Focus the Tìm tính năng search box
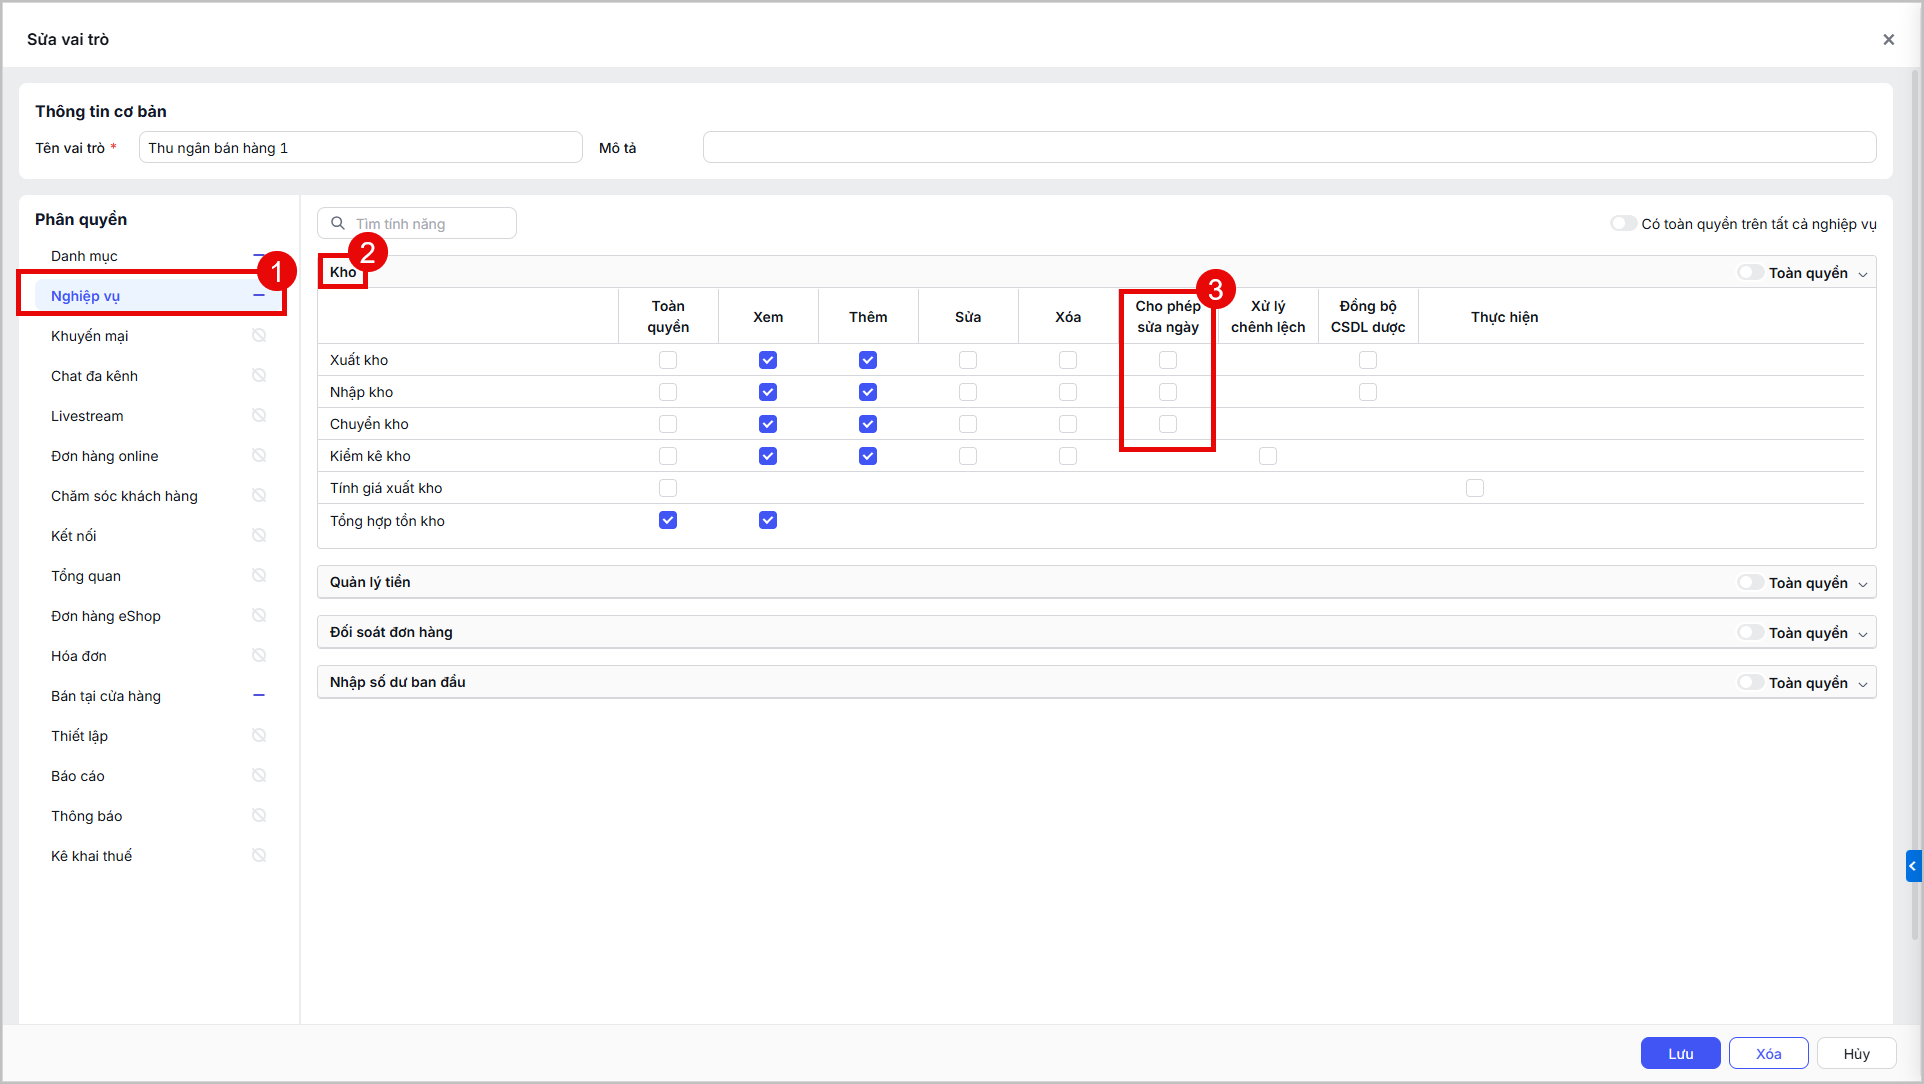 click(417, 223)
